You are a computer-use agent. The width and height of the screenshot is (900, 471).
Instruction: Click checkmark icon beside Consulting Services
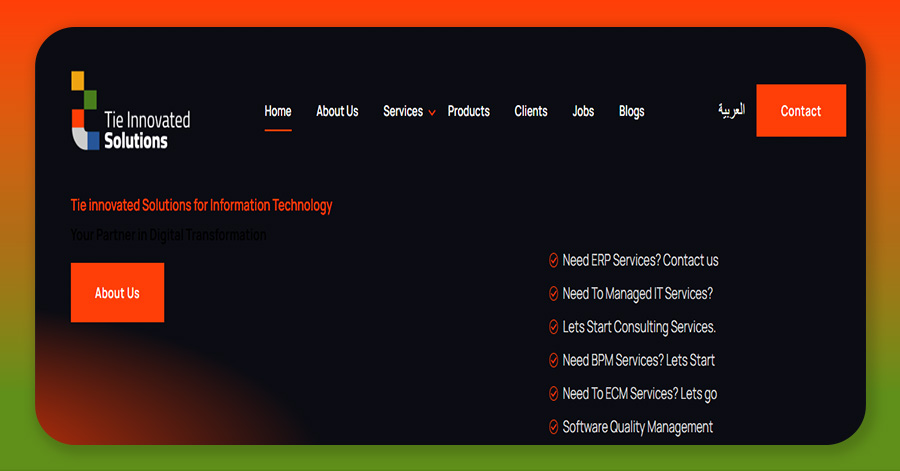tap(553, 327)
